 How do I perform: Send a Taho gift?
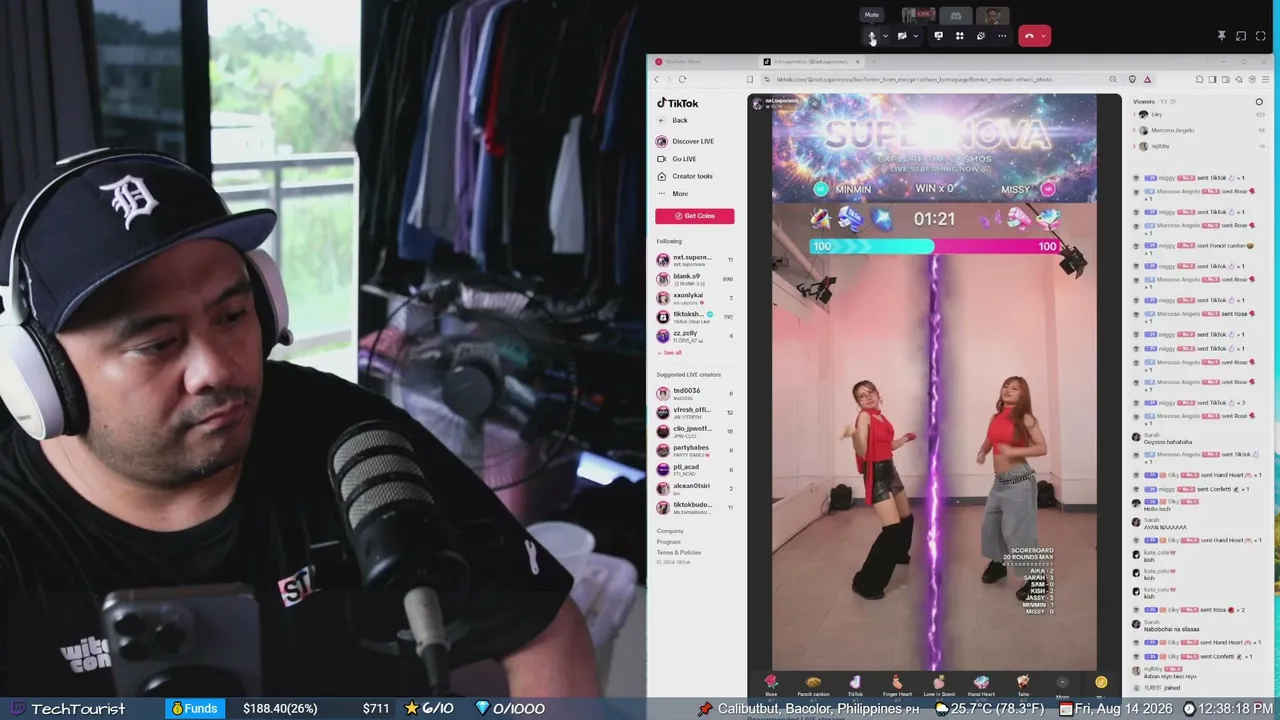(x=1023, y=685)
